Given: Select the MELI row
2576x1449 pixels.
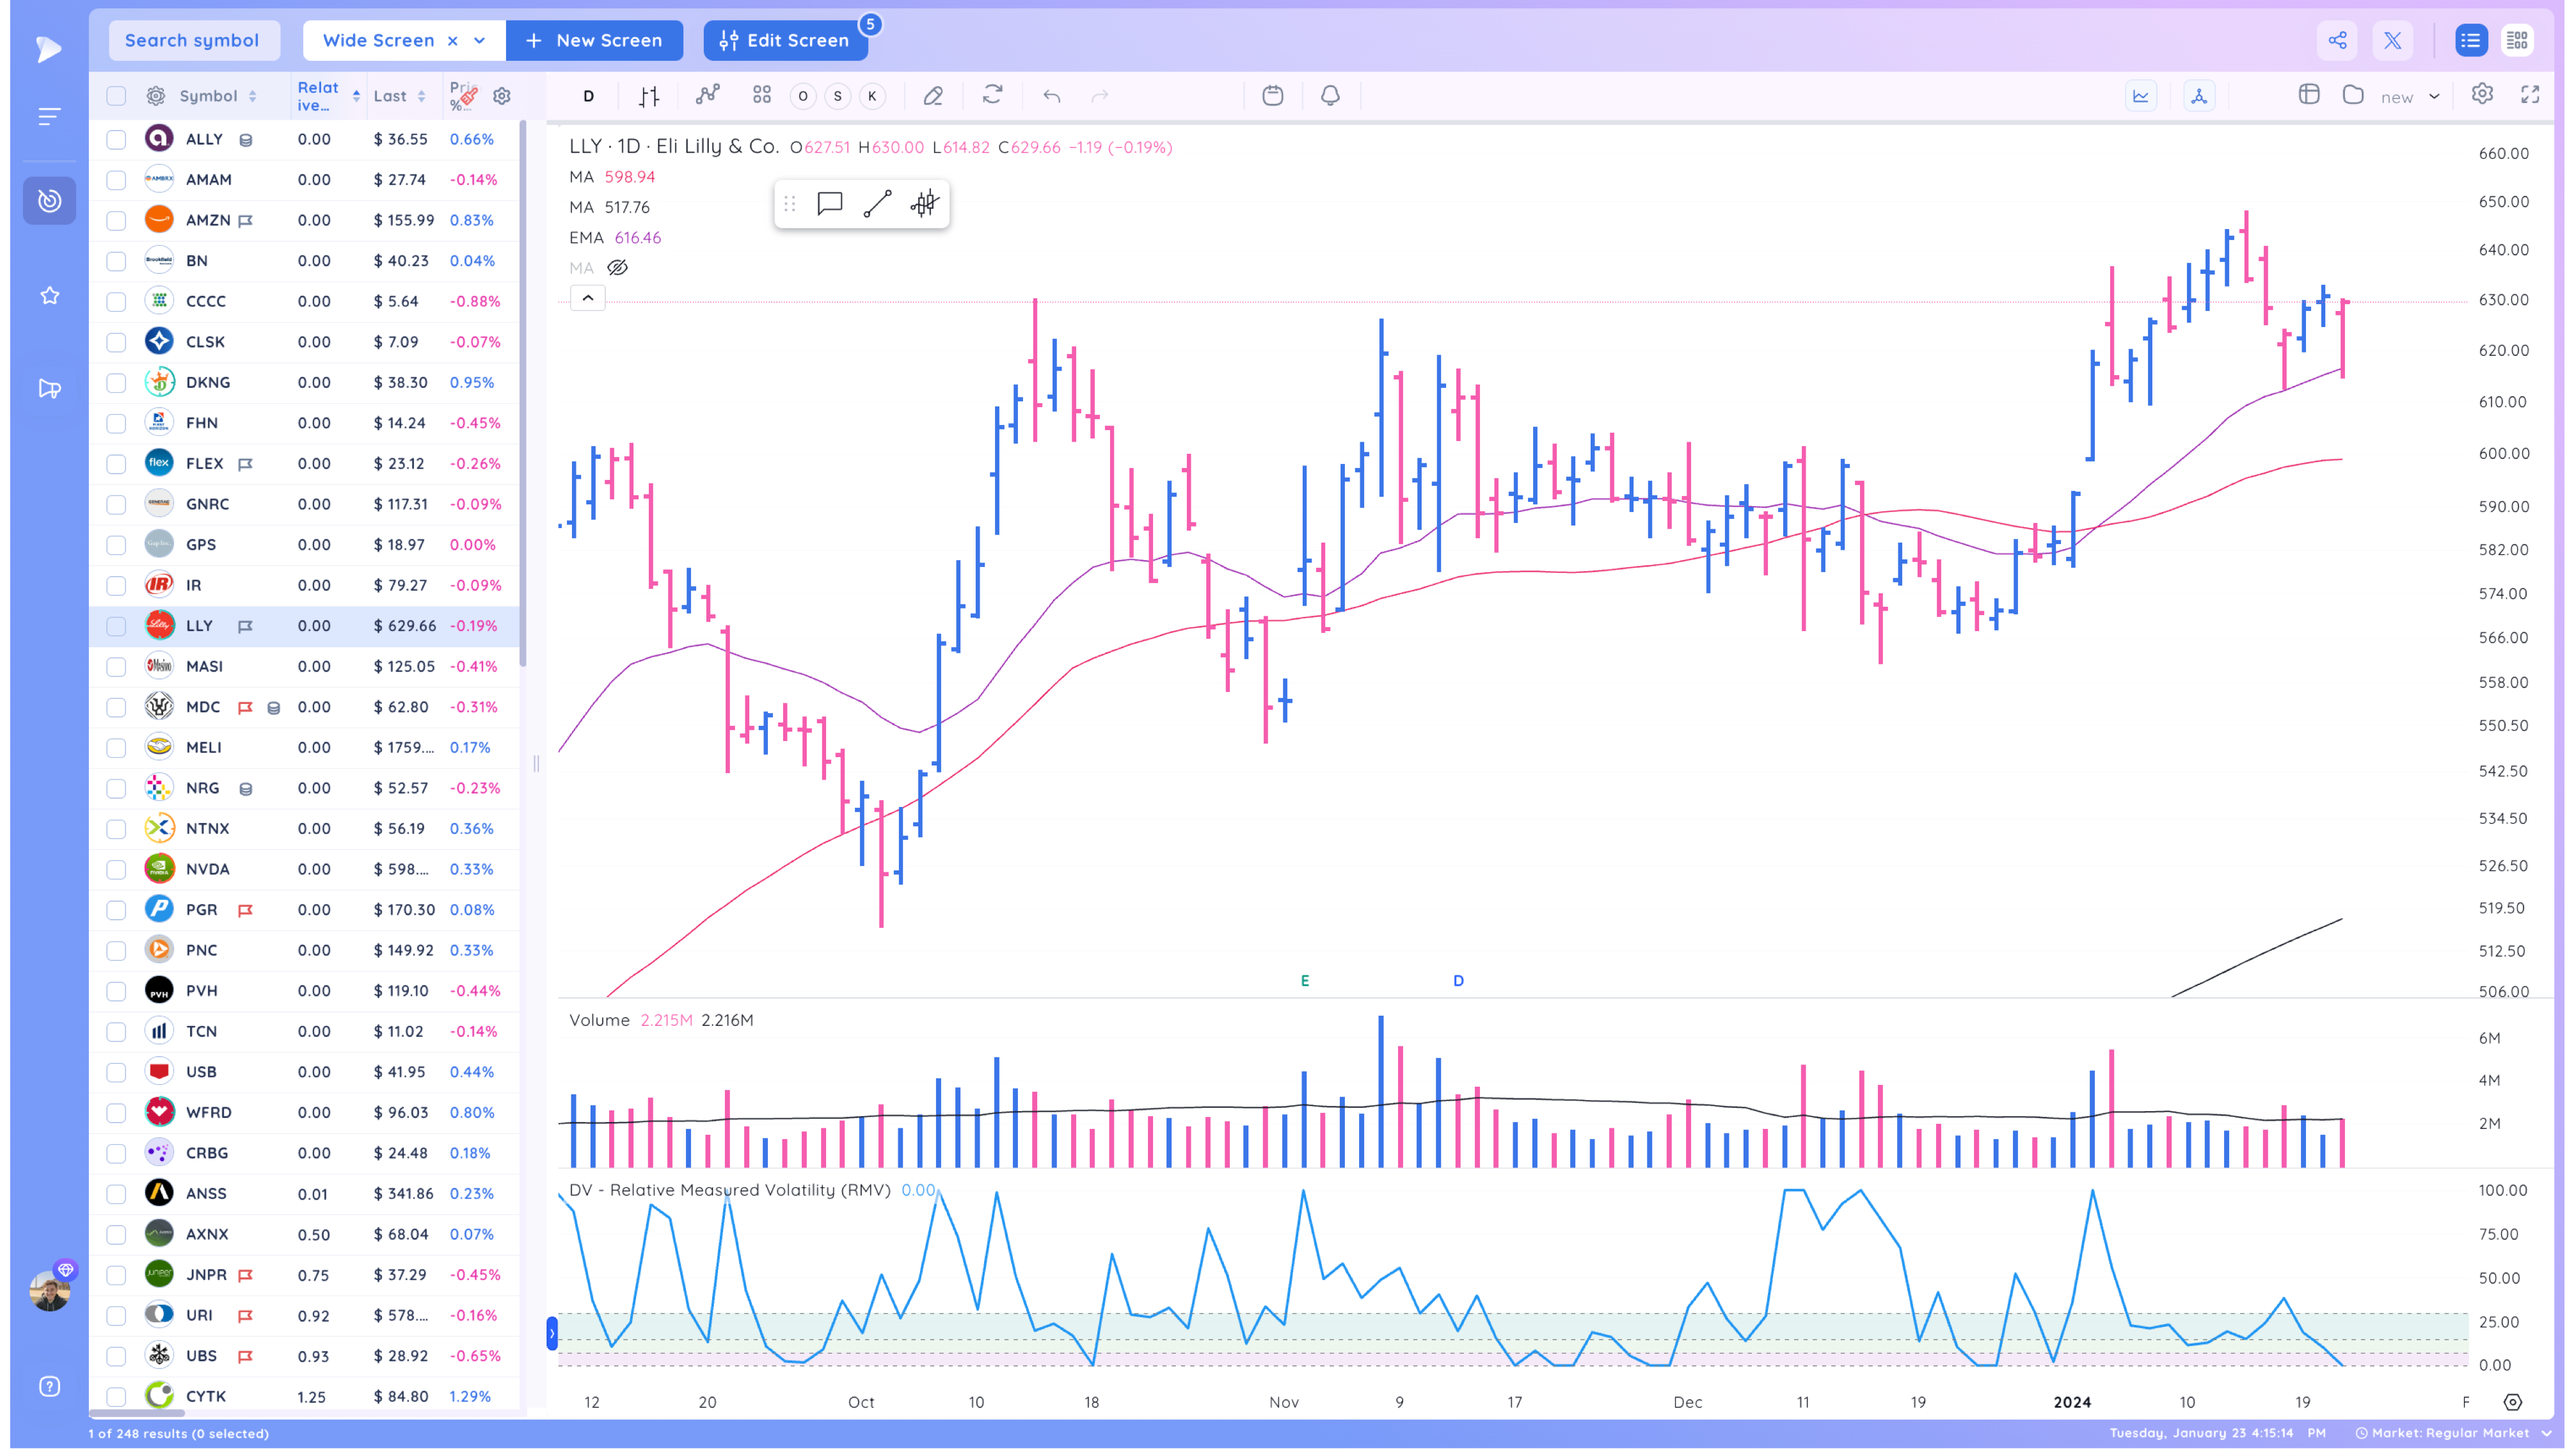Looking at the screenshot, I should [x=305, y=747].
